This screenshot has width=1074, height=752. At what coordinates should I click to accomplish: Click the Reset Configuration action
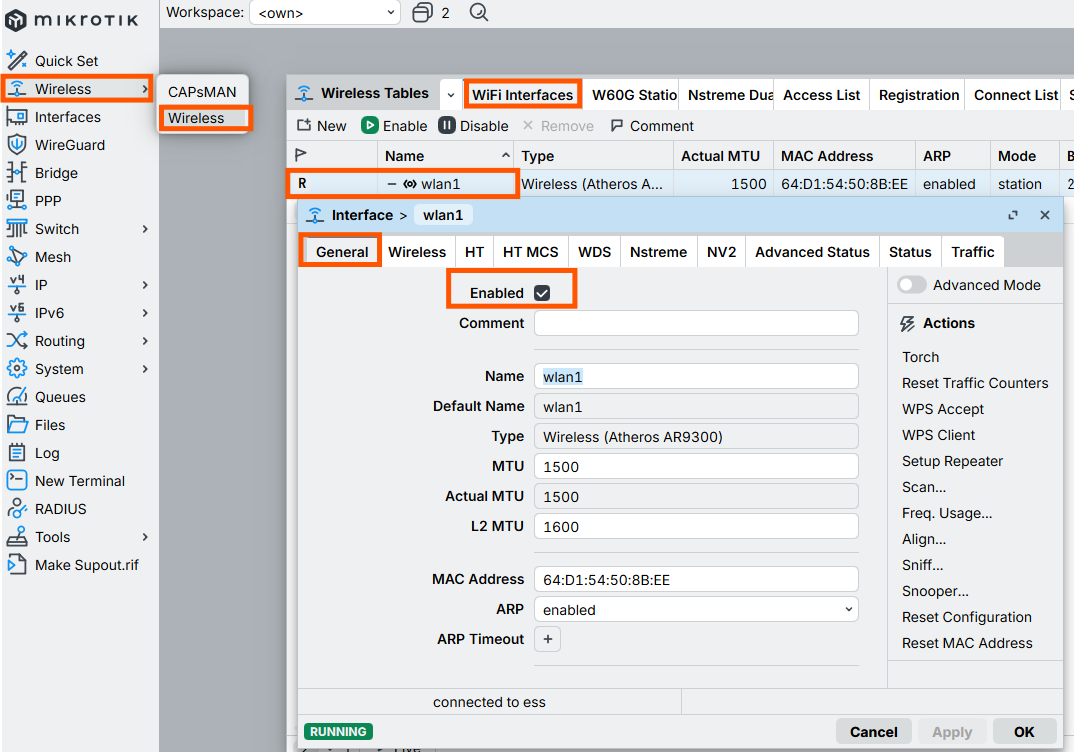tap(966, 617)
